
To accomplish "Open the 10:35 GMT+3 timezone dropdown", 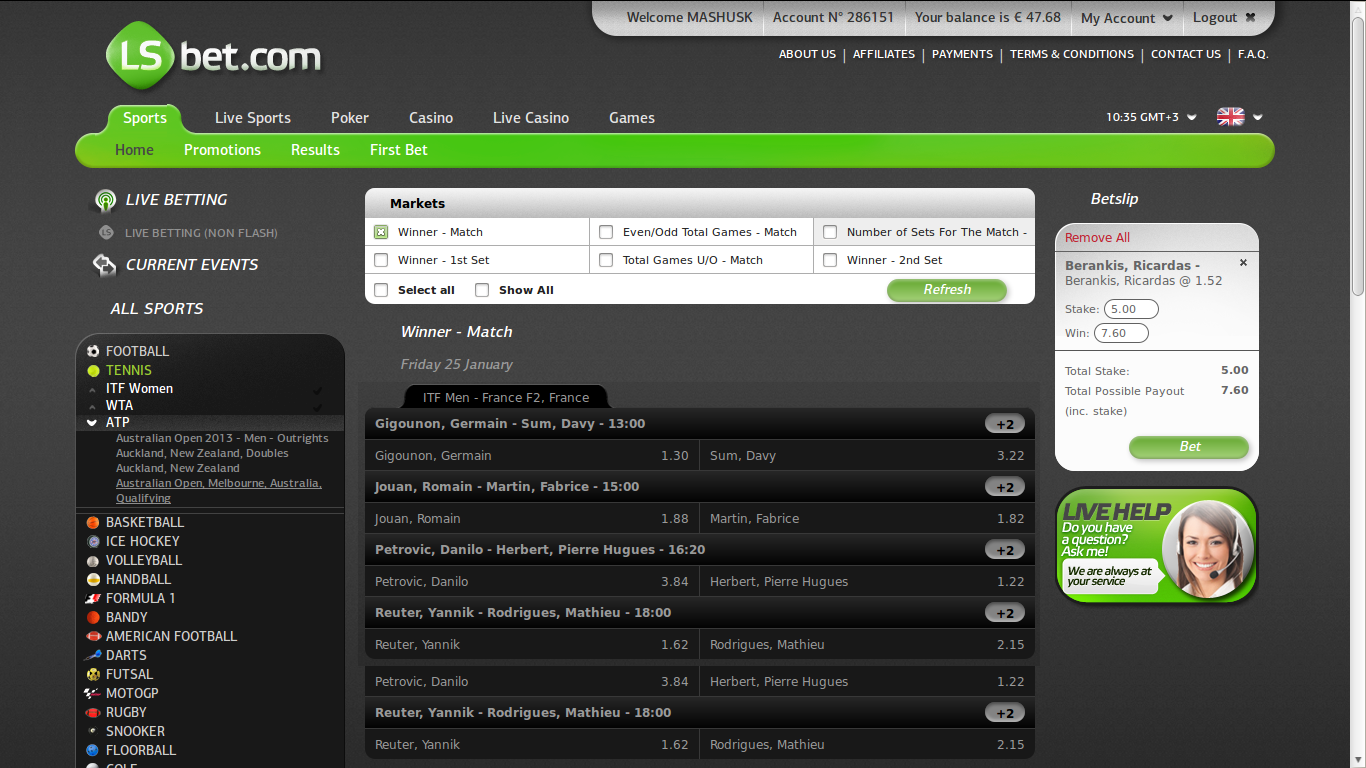I will point(1151,117).
